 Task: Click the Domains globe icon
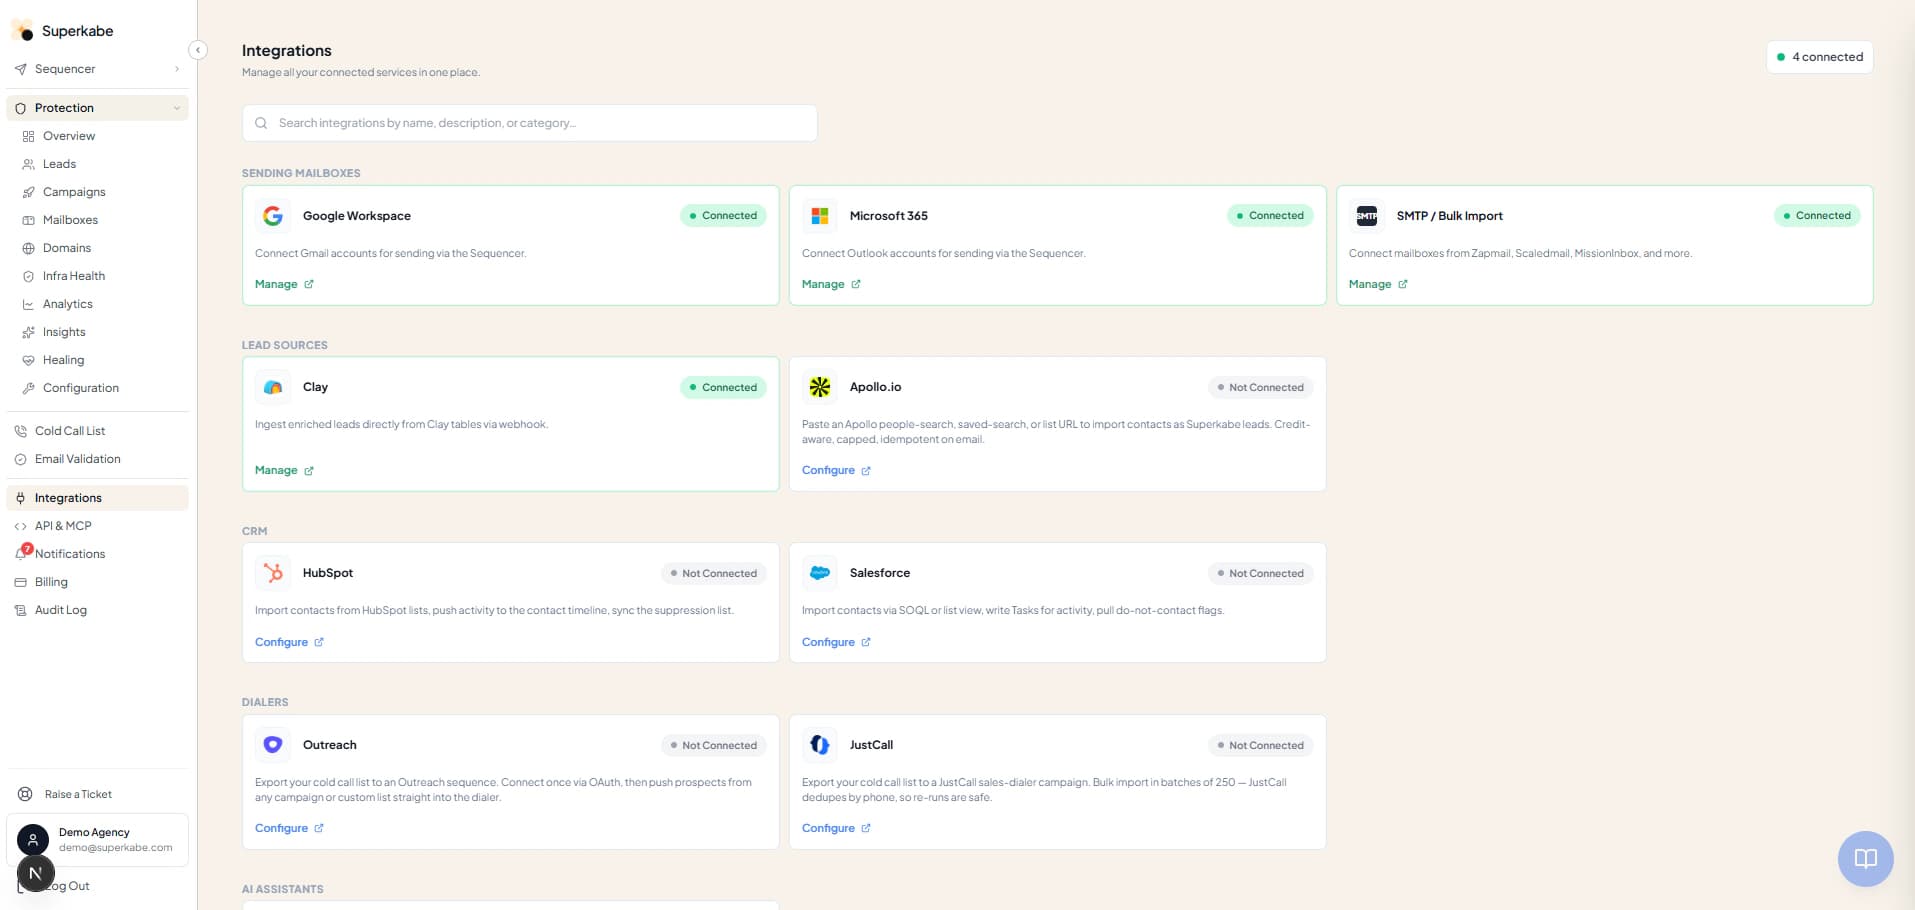click(x=28, y=248)
